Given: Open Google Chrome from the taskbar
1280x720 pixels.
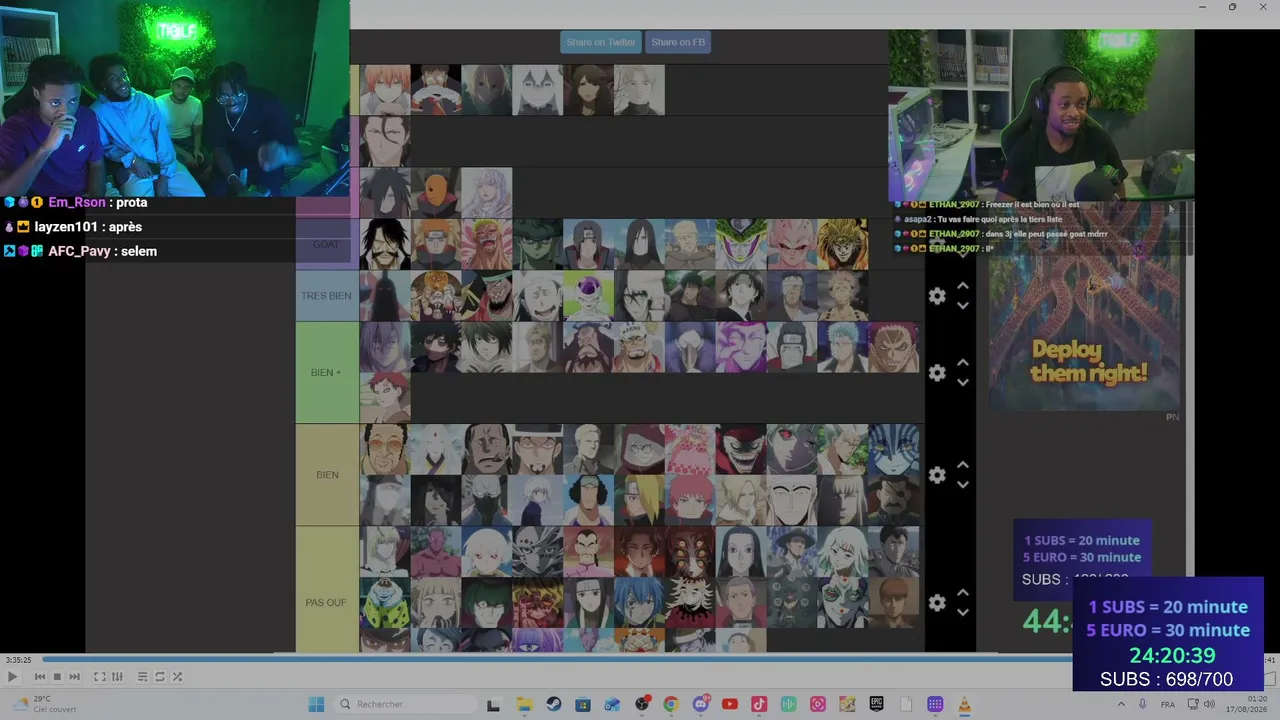Looking at the screenshot, I should pos(671,704).
